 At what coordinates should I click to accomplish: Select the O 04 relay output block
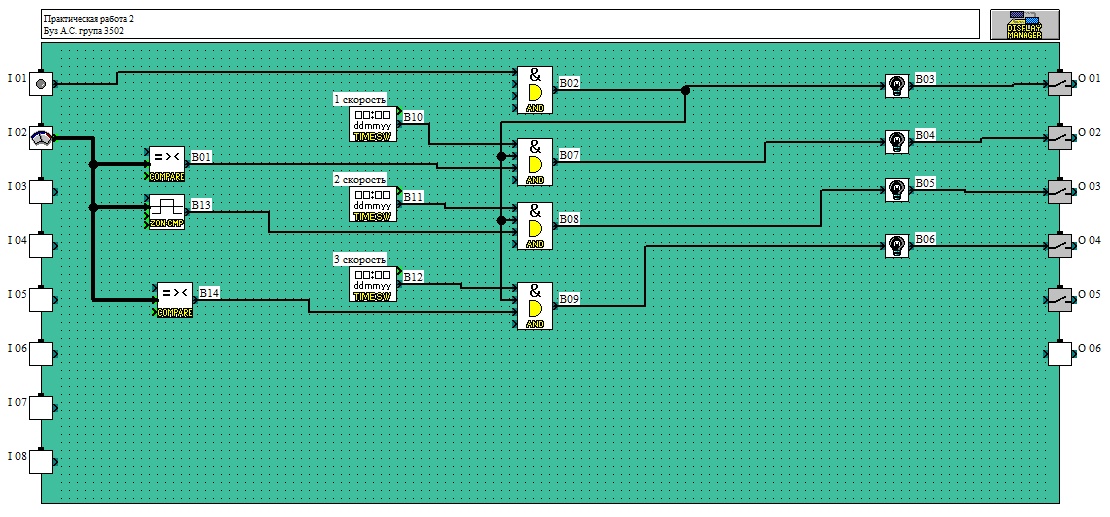click(1060, 245)
